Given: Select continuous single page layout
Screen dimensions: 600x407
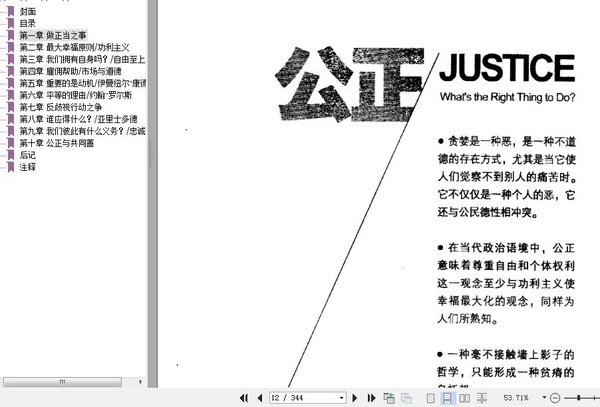Looking at the screenshot, I should [x=447, y=398].
